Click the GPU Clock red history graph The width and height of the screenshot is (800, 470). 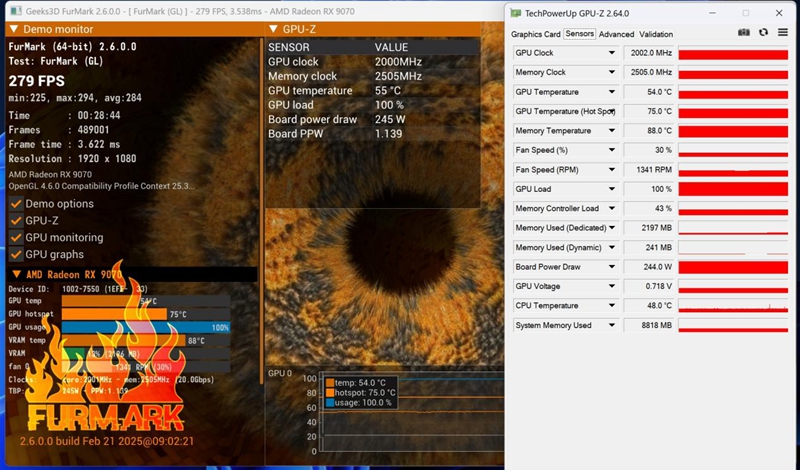(733, 53)
